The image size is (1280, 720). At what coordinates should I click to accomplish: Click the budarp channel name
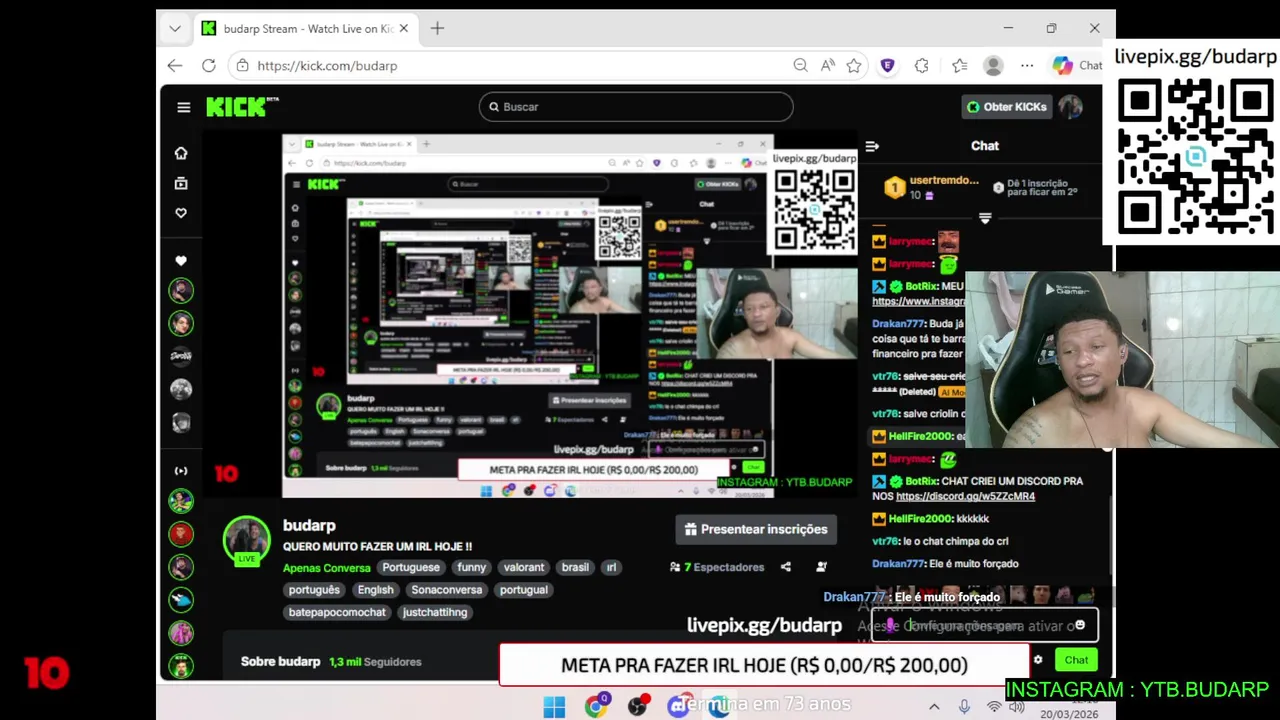tap(309, 525)
